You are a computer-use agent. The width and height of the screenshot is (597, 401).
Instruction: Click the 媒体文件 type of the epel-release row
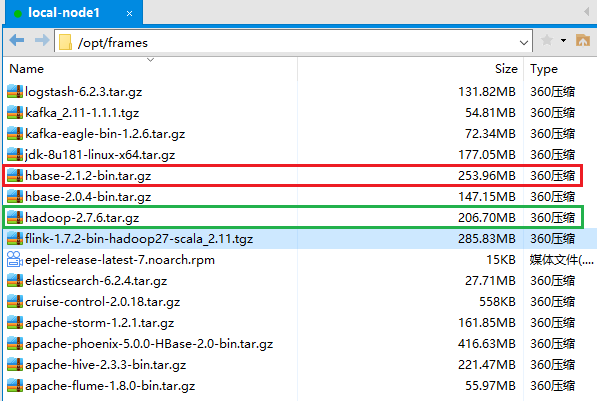click(561, 260)
